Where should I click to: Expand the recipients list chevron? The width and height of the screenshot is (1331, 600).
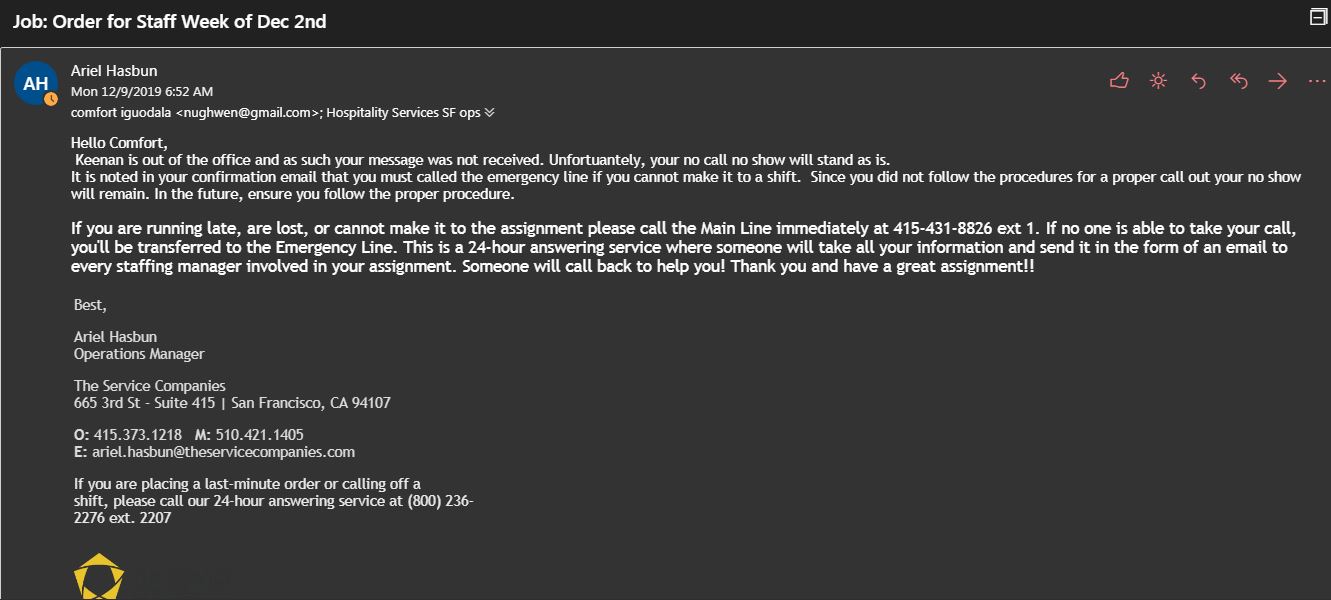click(489, 113)
